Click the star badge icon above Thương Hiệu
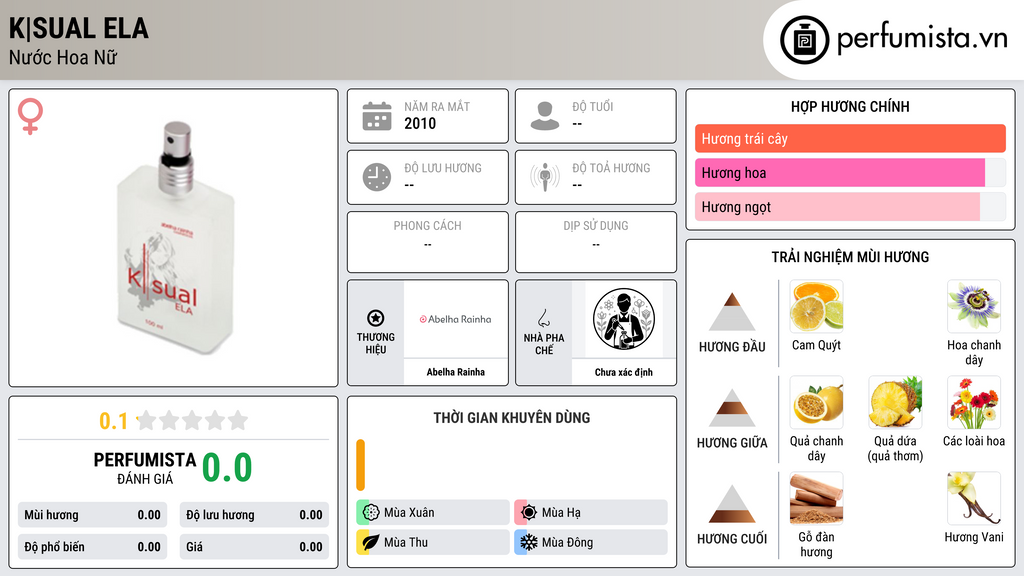Image resolution: width=1024 pixels, height=576 pixels. click(376, 318)
